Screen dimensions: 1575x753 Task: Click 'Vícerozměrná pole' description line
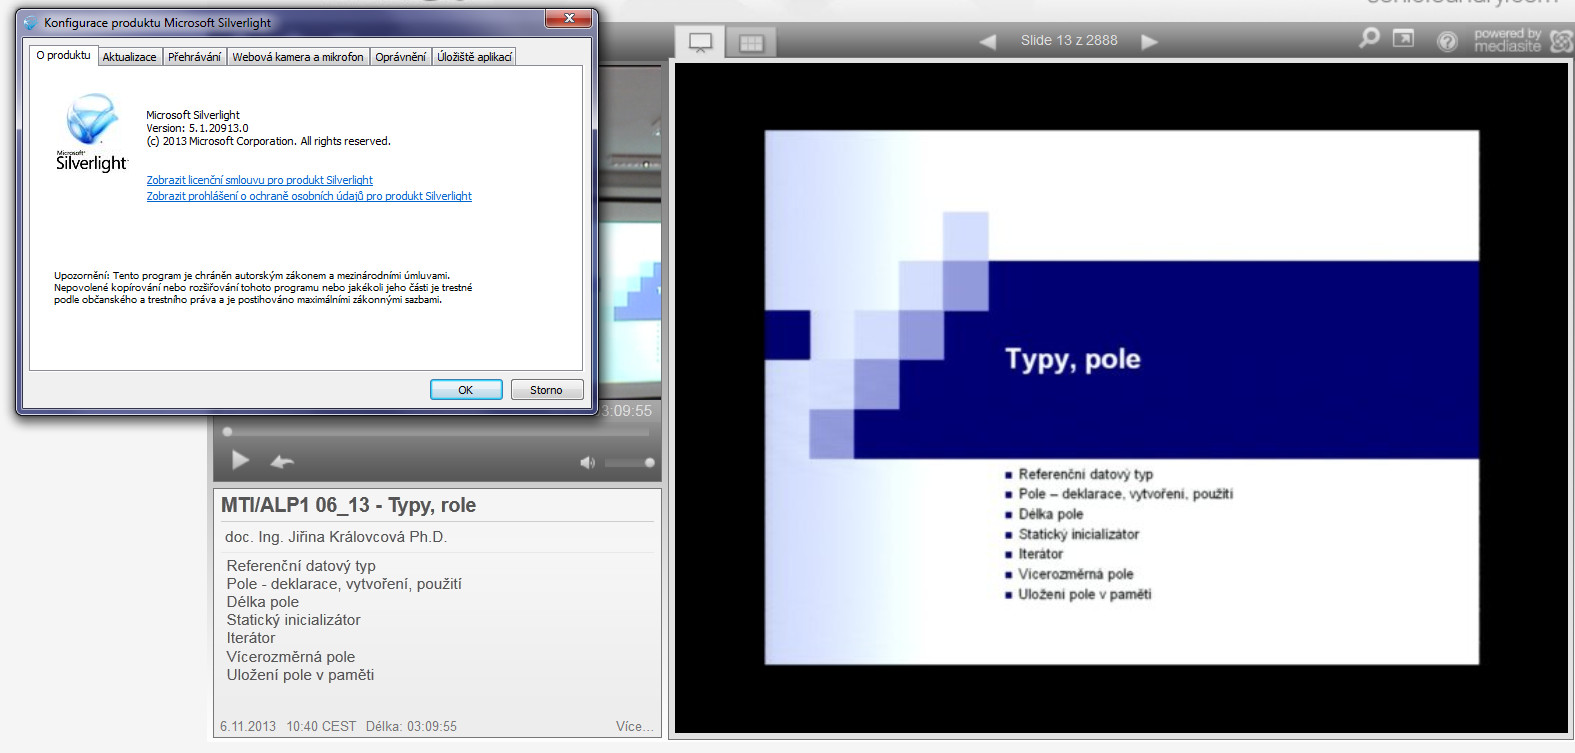(x=290, y=657)
